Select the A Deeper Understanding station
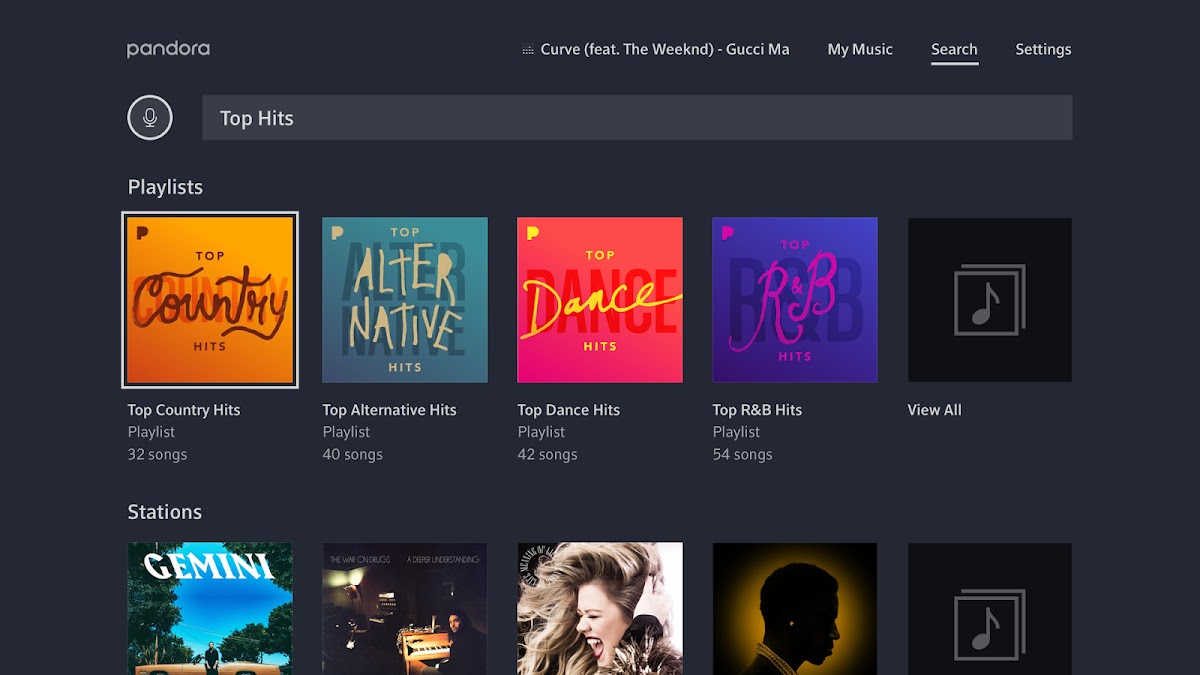Image resolution: width=1200 pixels, height=675 pixels. coord(405,608)
